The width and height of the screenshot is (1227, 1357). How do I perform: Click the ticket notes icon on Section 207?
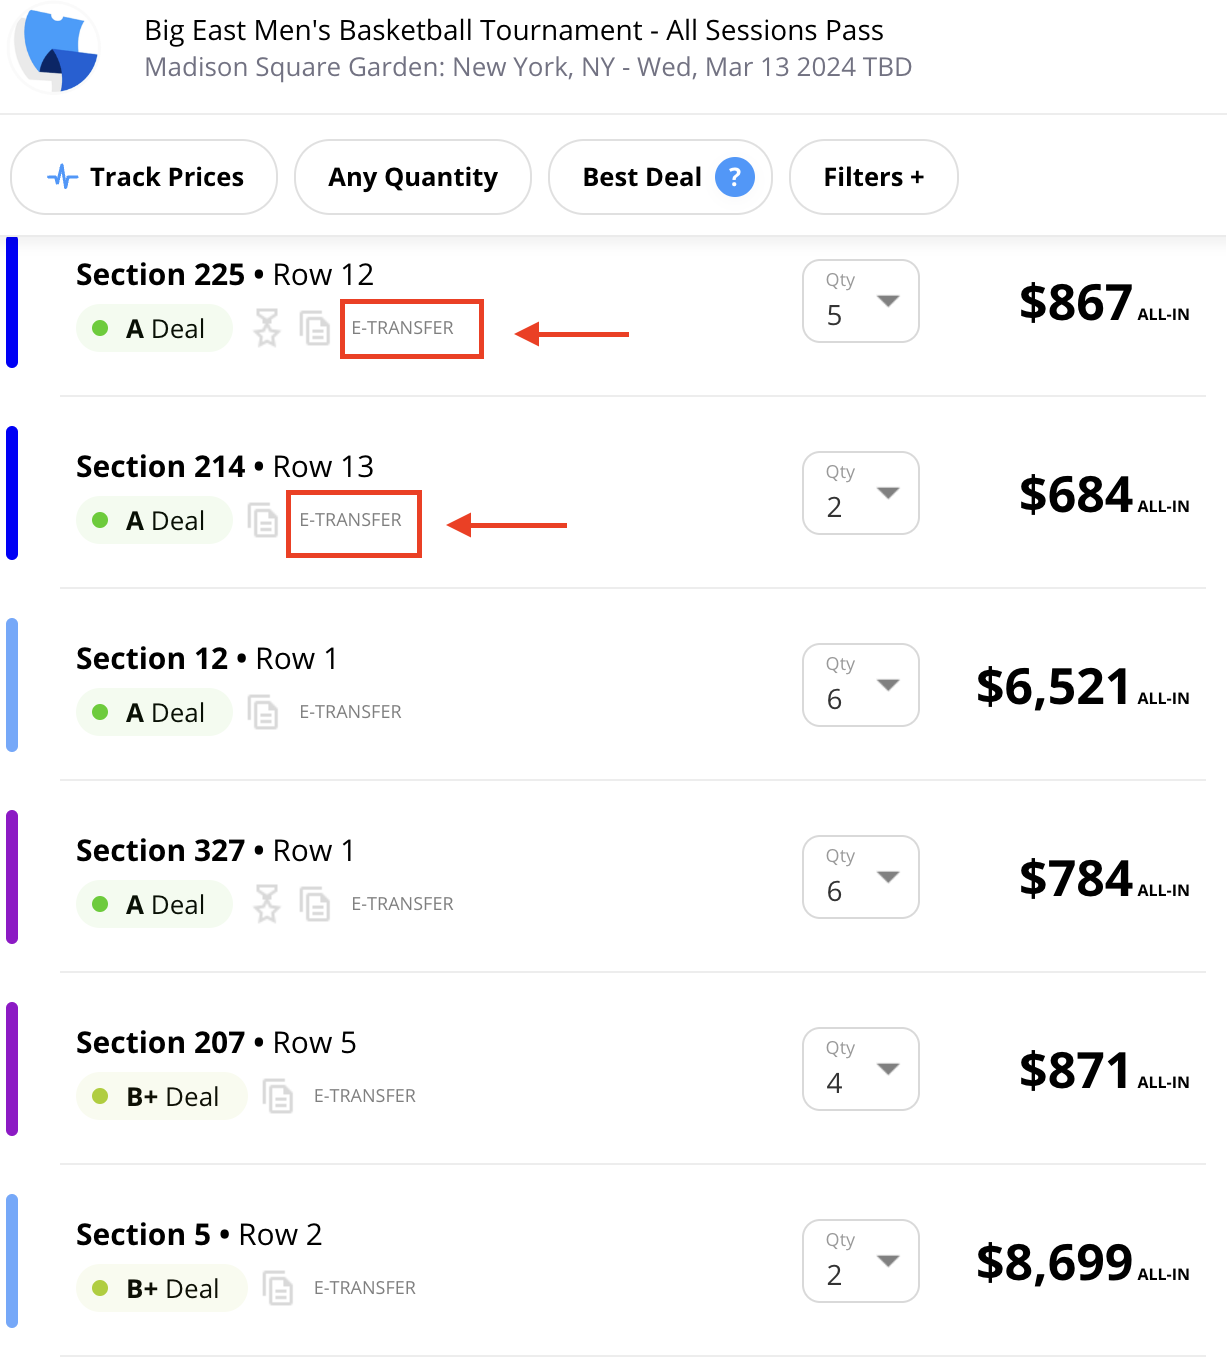click(x=278, y=1096)
